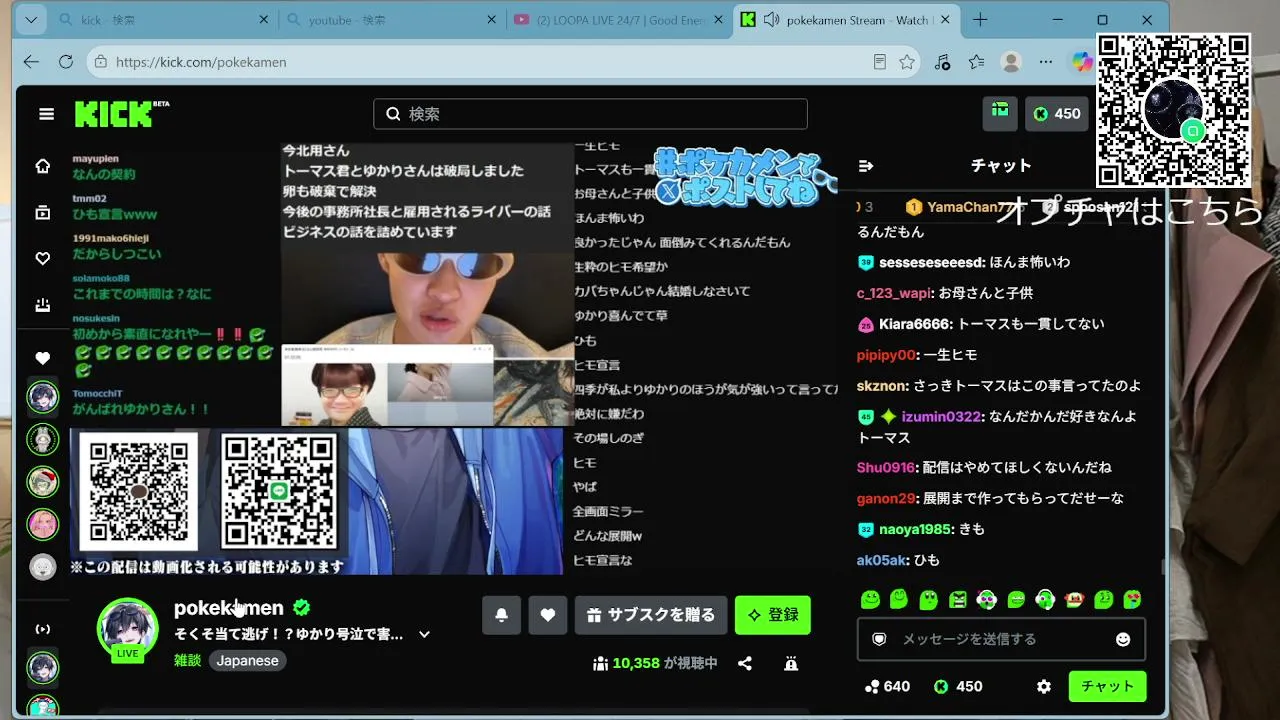Open the pokekamen LIVE profile avatar
The image size is (1280, 720).
point(127,629)
